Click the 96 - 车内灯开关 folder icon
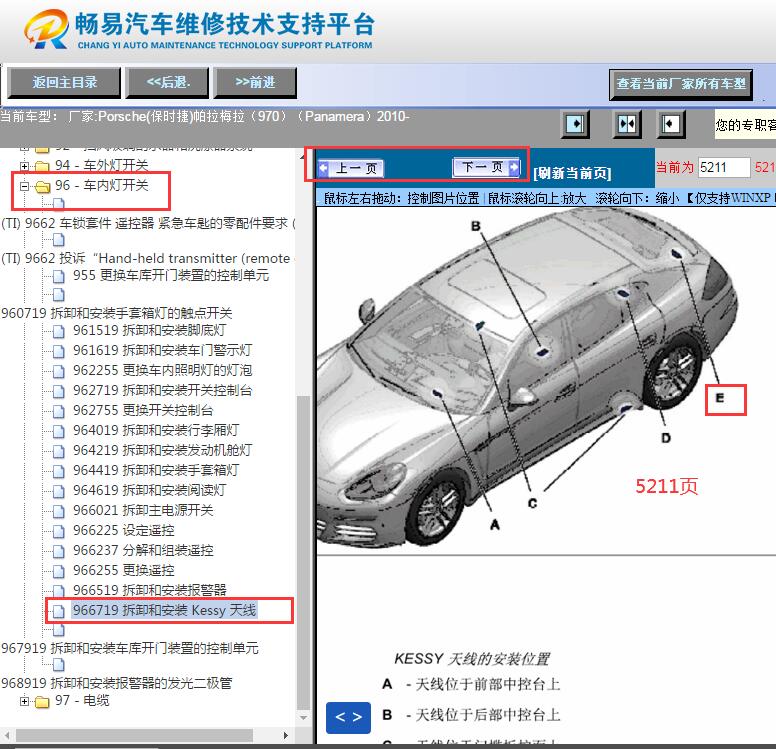Viewport: 776px width, 749px height. (42, 186)
